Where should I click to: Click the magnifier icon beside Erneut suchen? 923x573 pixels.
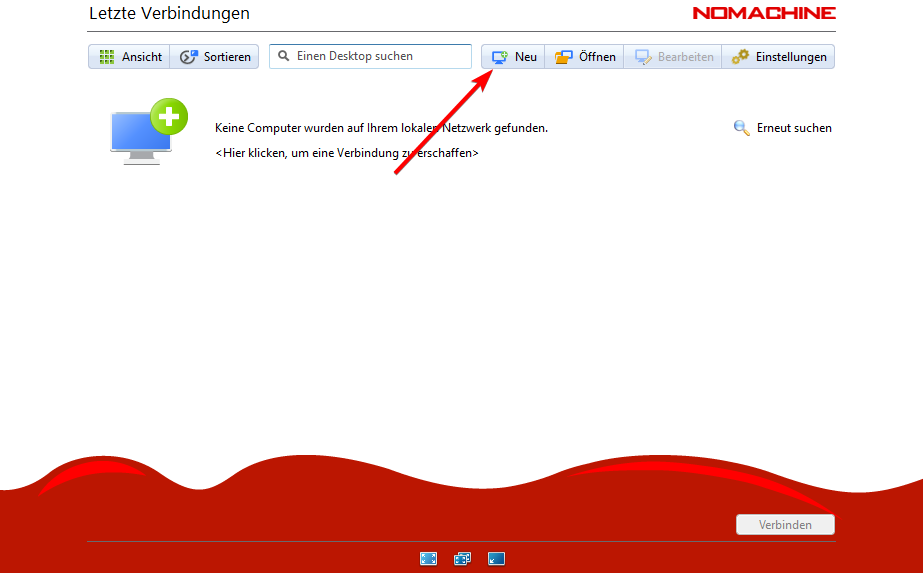coord(741,128)
